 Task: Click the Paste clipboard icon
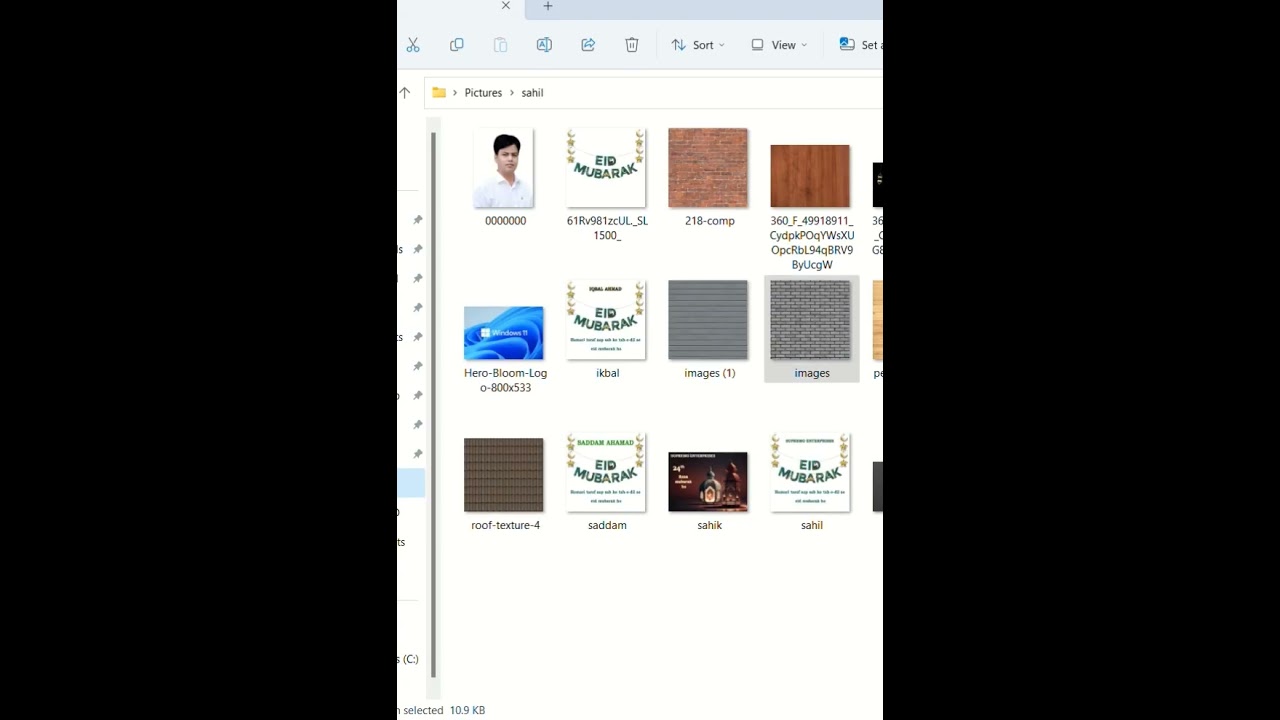pos(500,45)
